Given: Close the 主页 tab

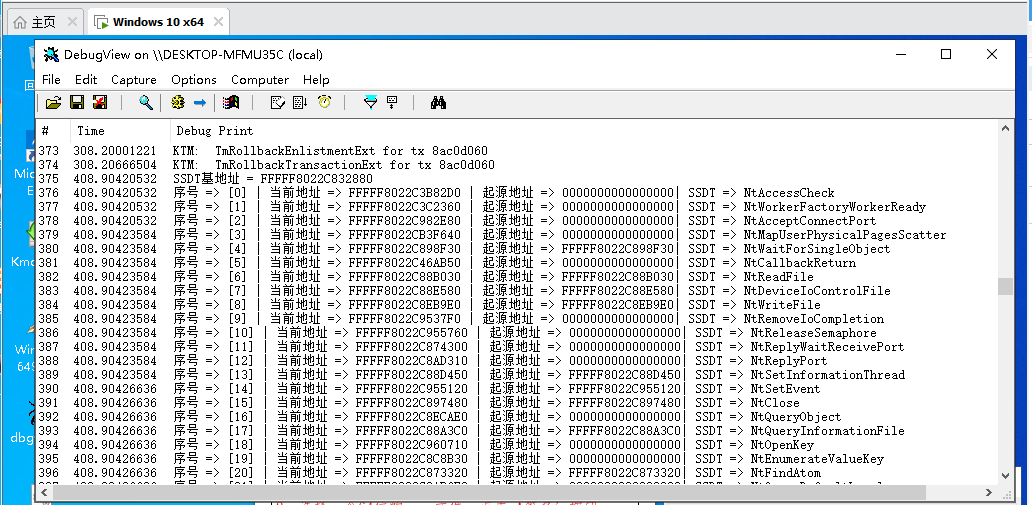Looking at the screenshot, I should [x=72, y=22].
